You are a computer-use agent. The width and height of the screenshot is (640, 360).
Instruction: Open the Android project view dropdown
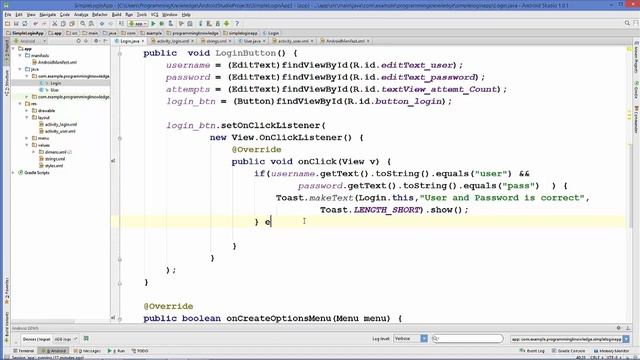tap(30, 41)
